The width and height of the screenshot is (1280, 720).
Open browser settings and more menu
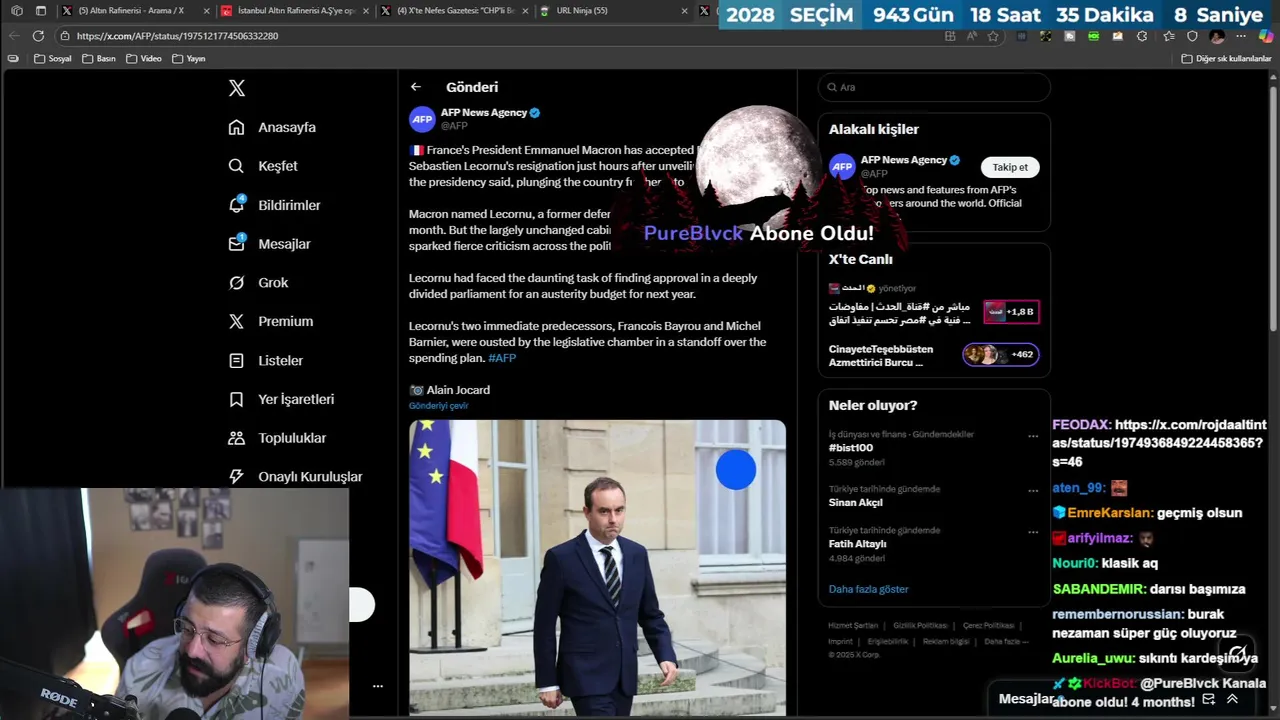coord(1241,36)
